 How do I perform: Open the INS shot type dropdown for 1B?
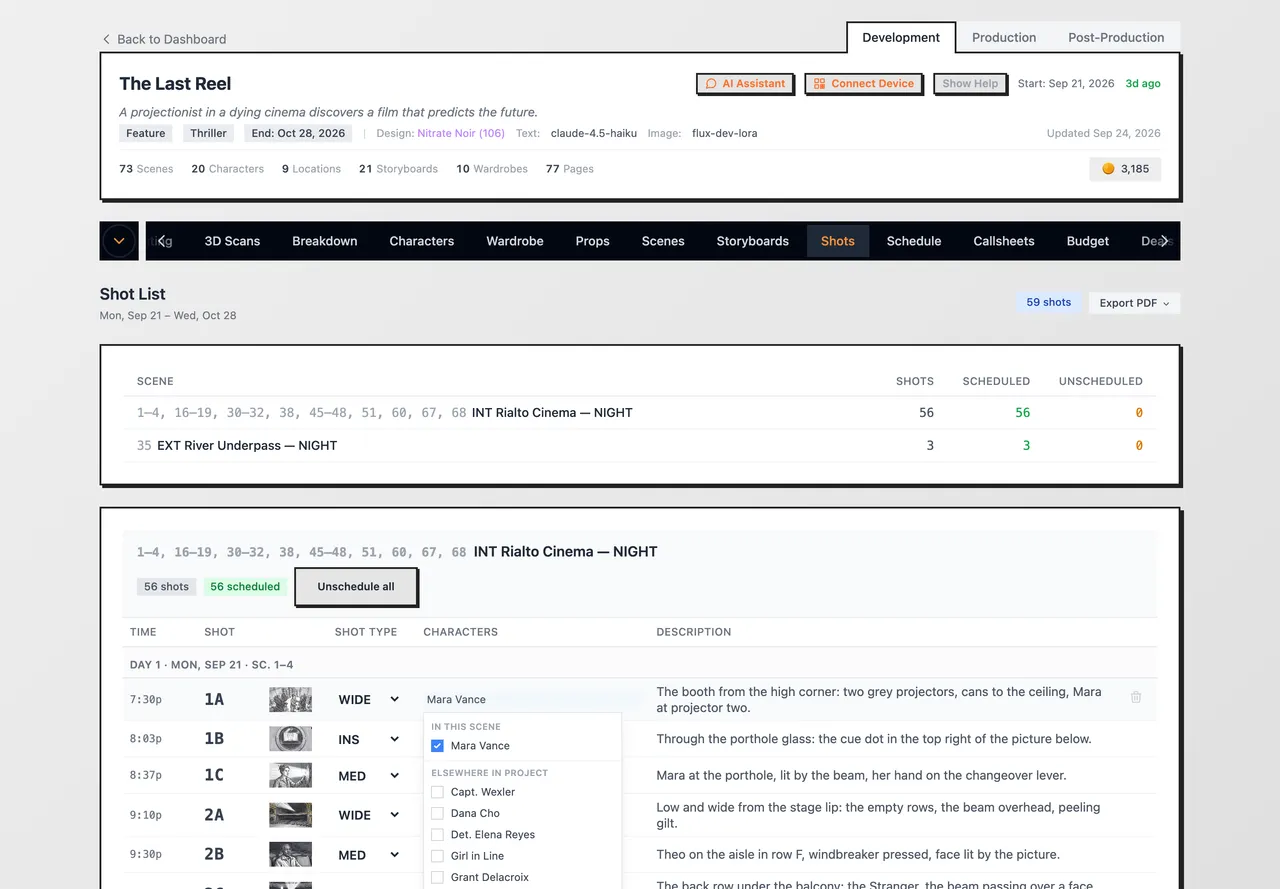(x=368, y=739)
